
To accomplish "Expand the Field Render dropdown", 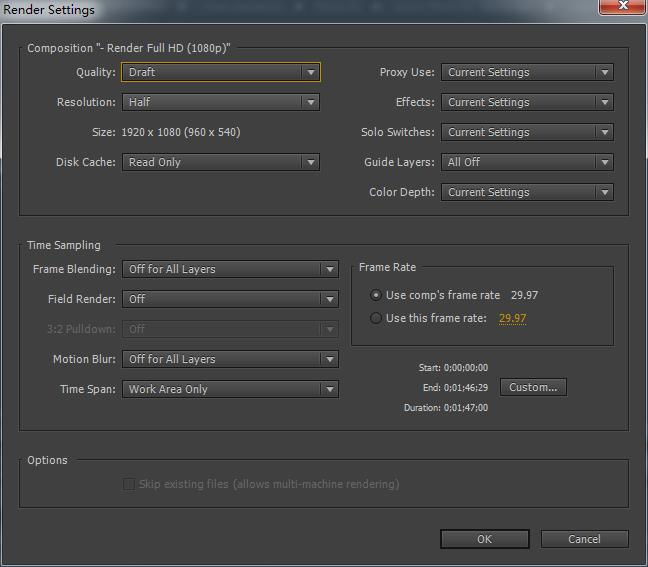I will pyautogui.click(x=230, y=299).
